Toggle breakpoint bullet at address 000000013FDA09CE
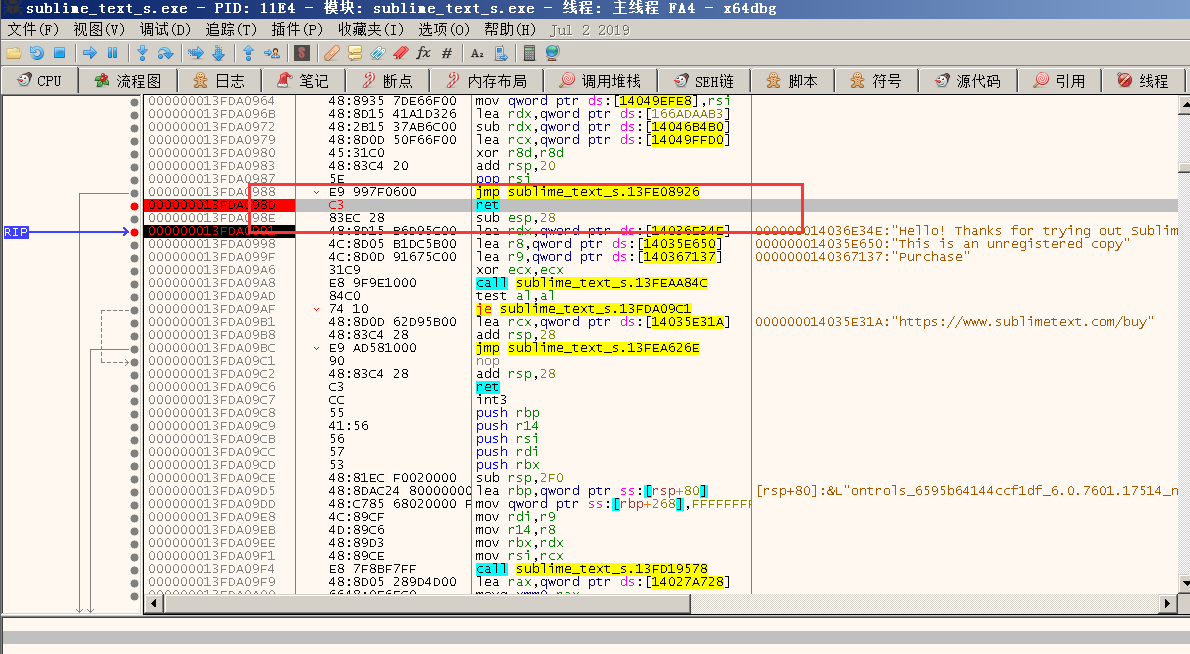Screen dimensions: 1190x654 (134, 479)
